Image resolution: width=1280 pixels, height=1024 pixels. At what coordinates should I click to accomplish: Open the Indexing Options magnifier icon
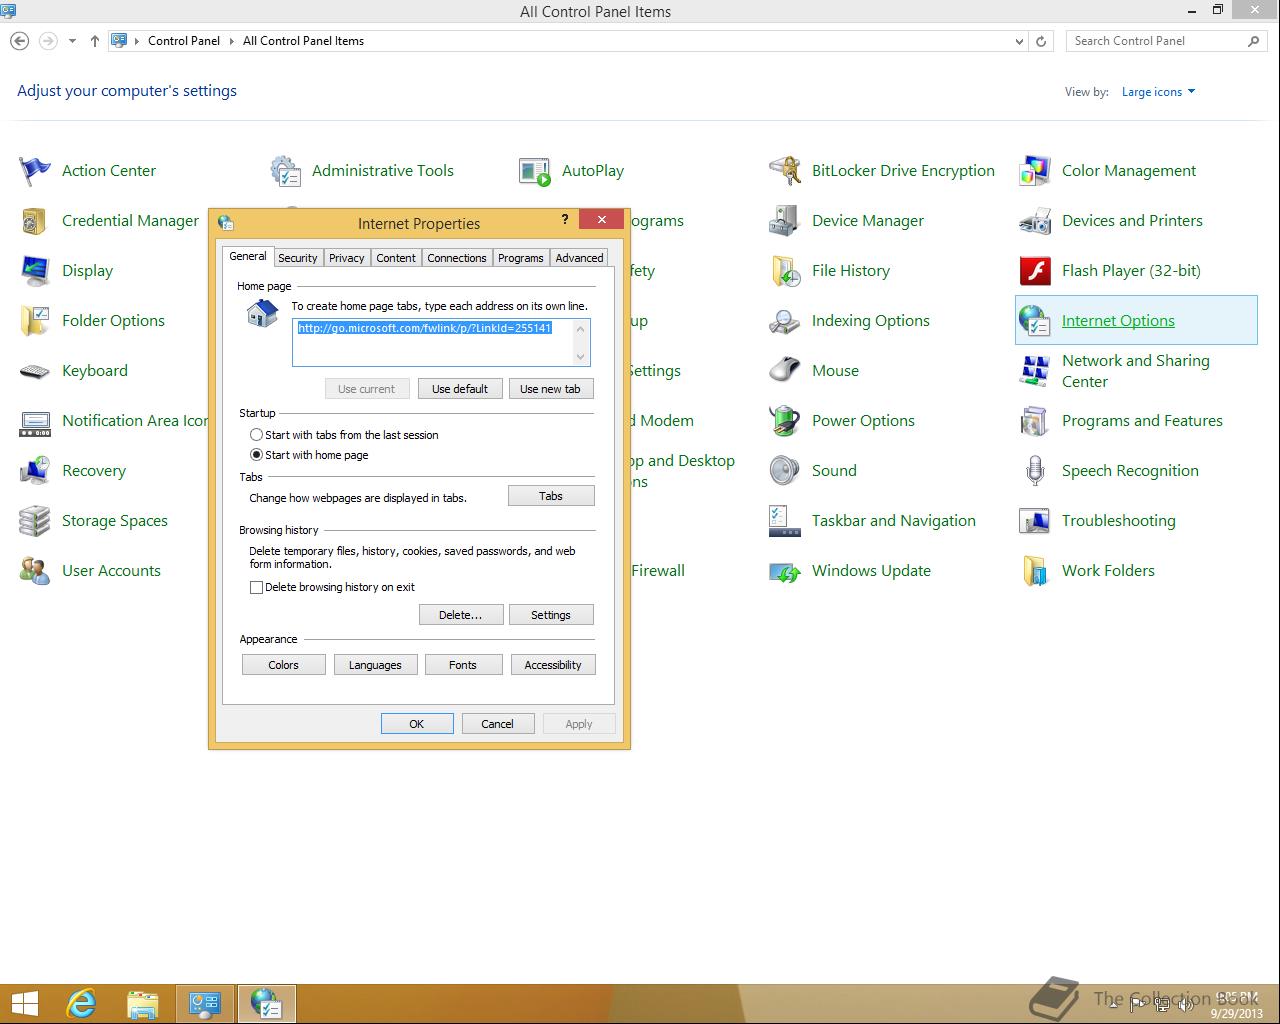(x=785, y=321)
